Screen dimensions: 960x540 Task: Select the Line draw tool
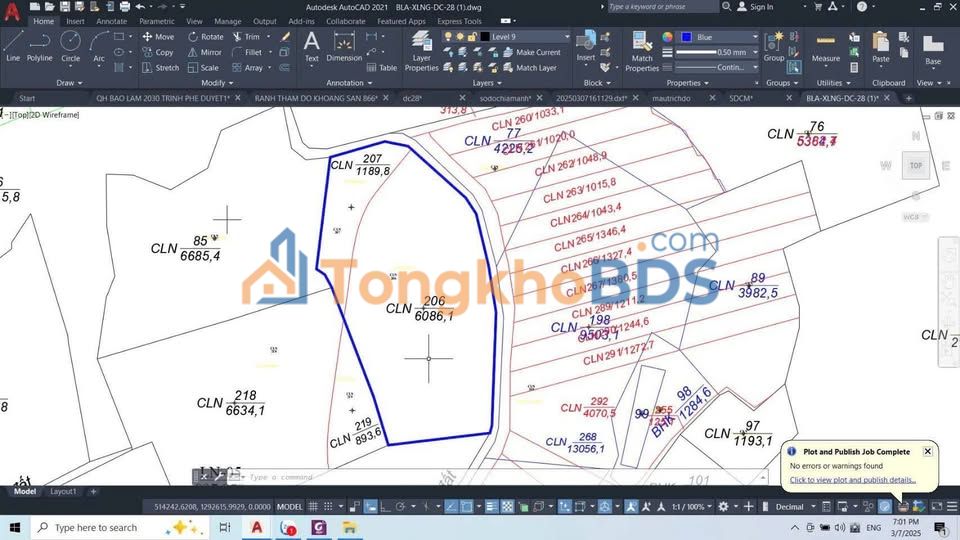[13, 46]
